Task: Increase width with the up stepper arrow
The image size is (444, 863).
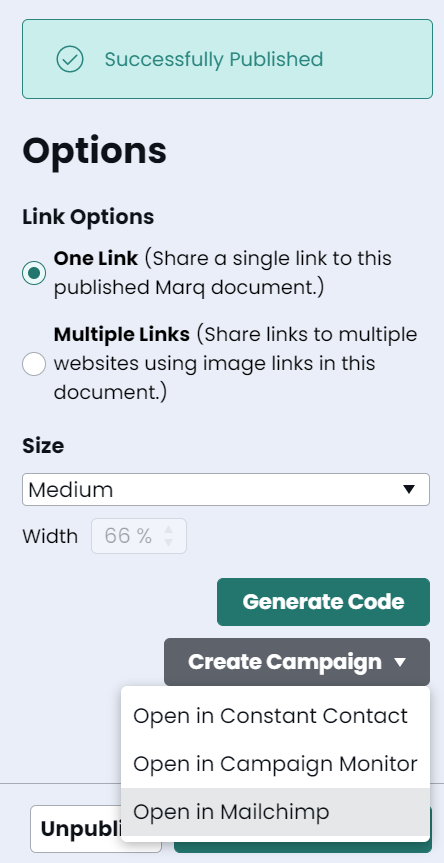Action: (x=169, y=530)
